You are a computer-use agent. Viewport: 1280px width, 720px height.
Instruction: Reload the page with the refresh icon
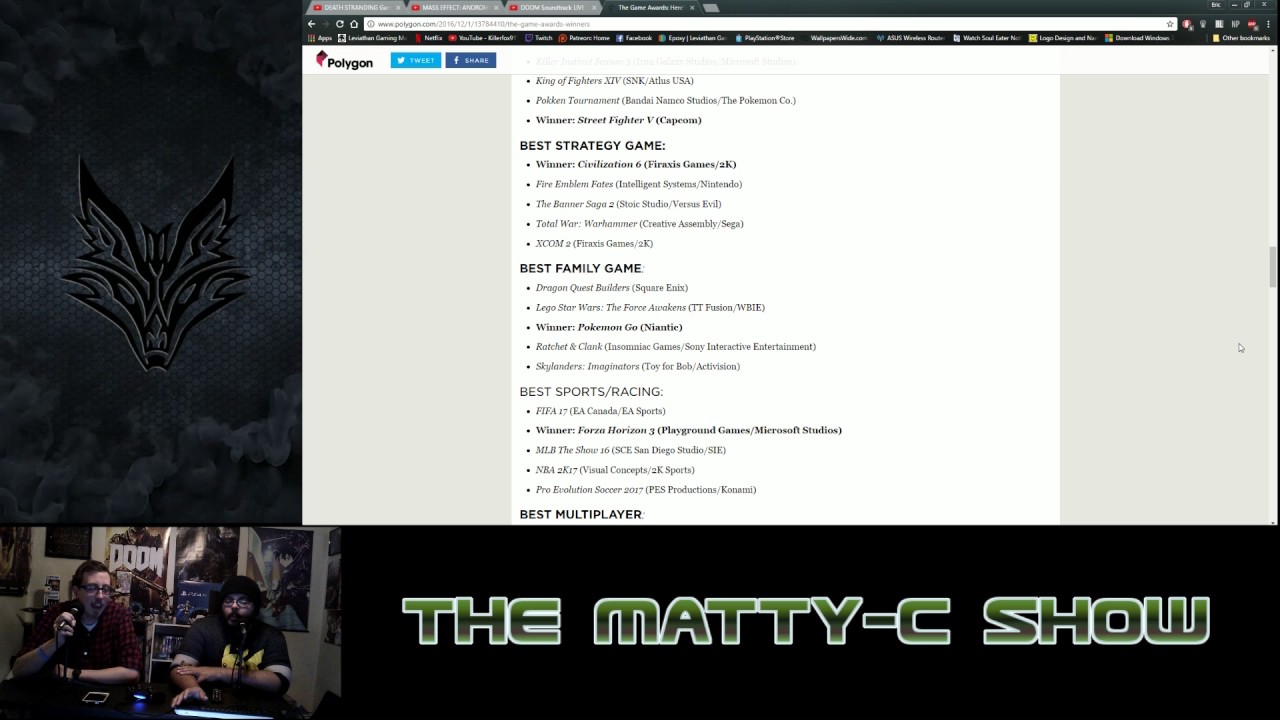(x=340, y=24)
